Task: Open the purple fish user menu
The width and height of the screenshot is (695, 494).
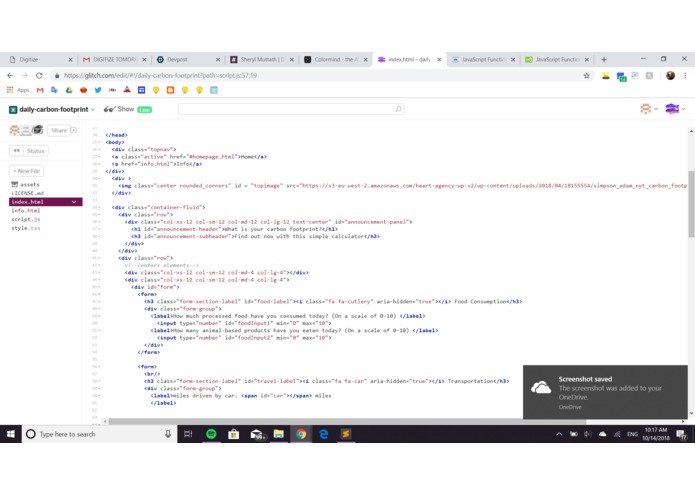Action: pos(675,109)
